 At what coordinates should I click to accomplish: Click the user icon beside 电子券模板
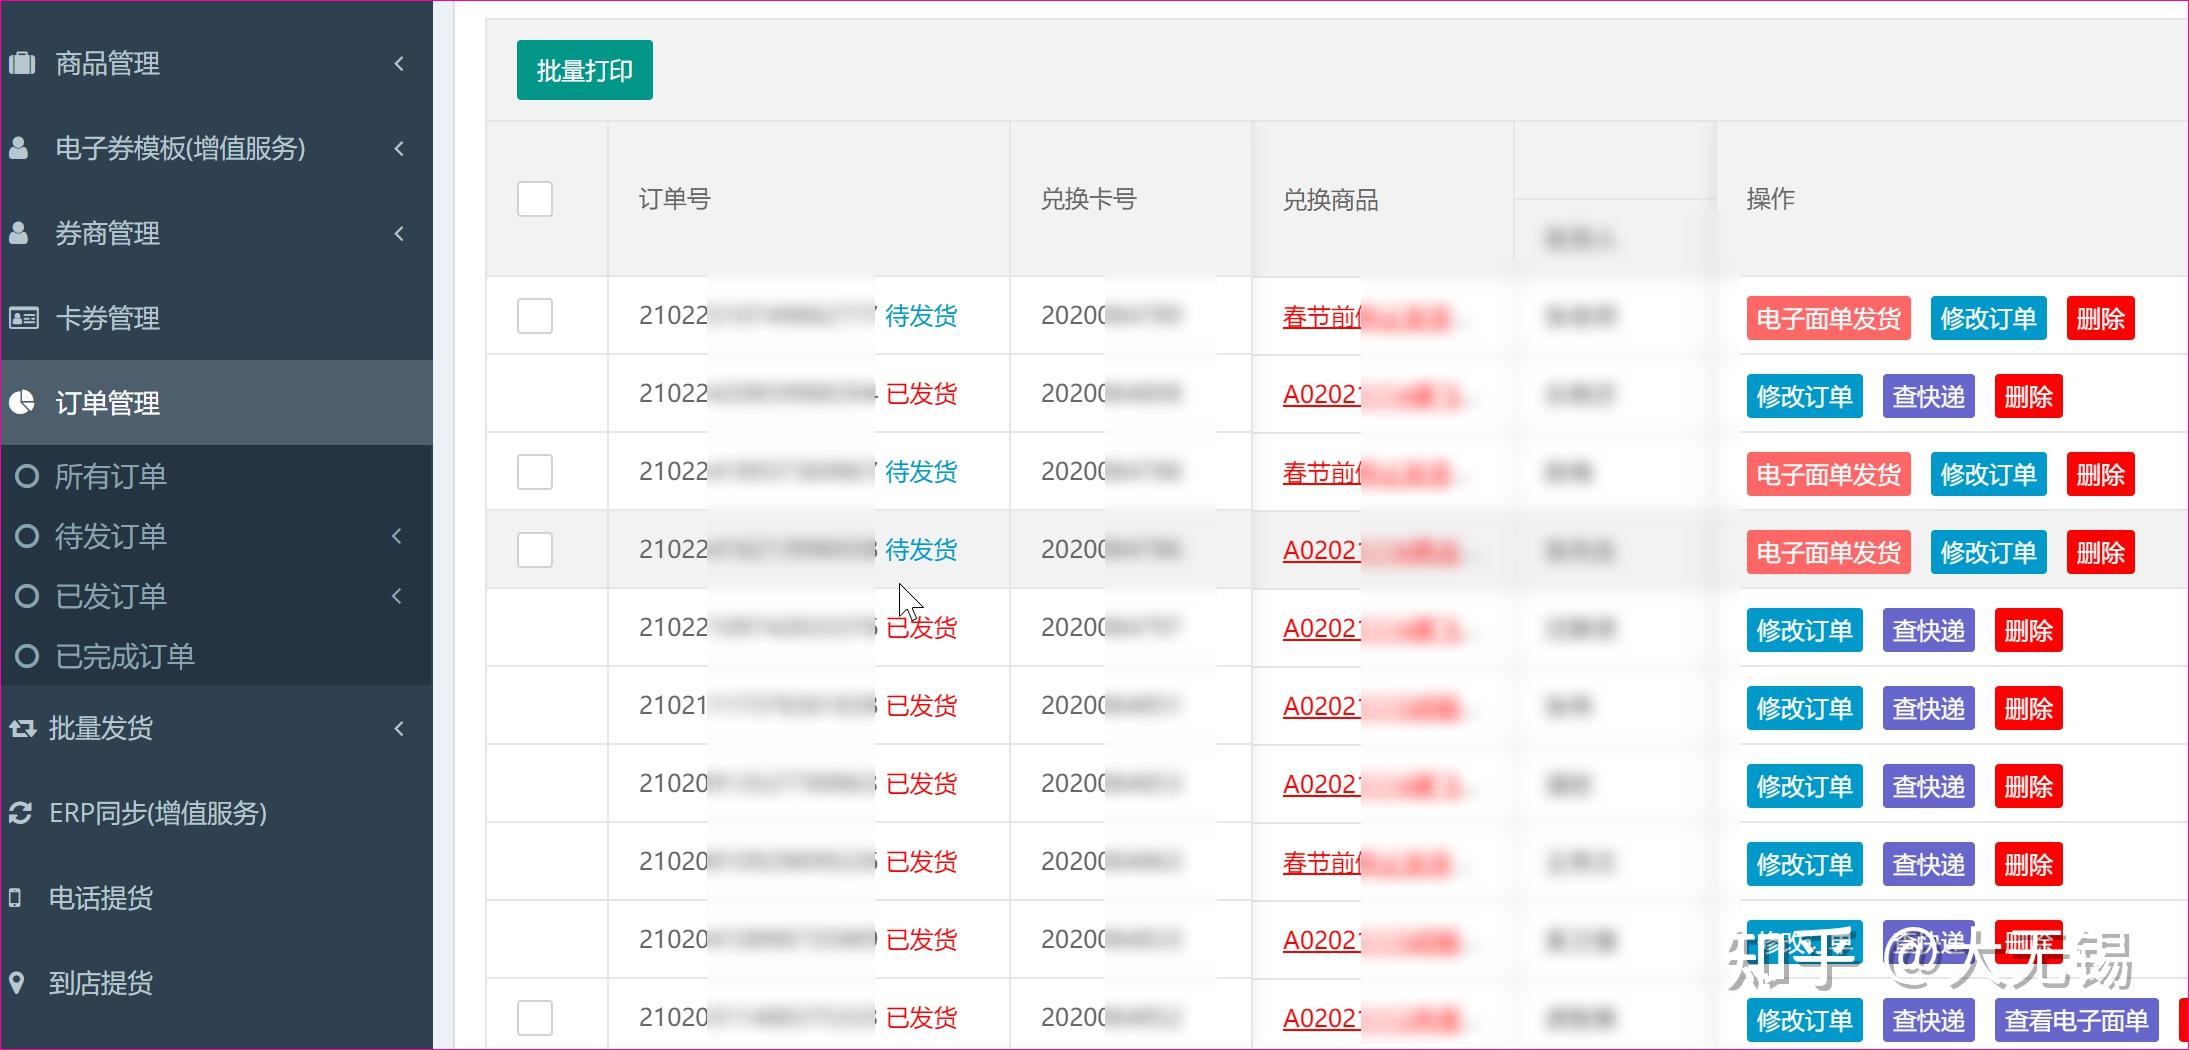[x=19, y=149]
